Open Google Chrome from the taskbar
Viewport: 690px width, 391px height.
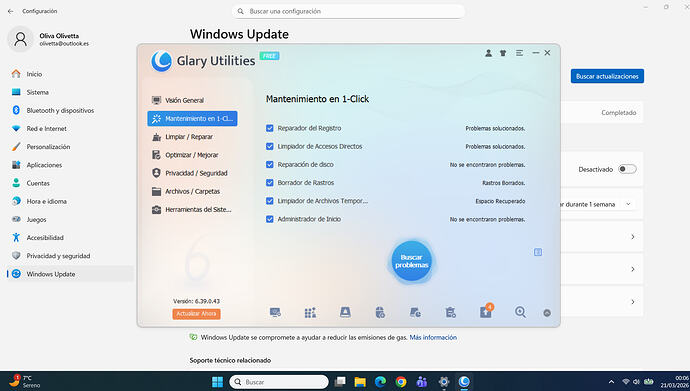400,382
